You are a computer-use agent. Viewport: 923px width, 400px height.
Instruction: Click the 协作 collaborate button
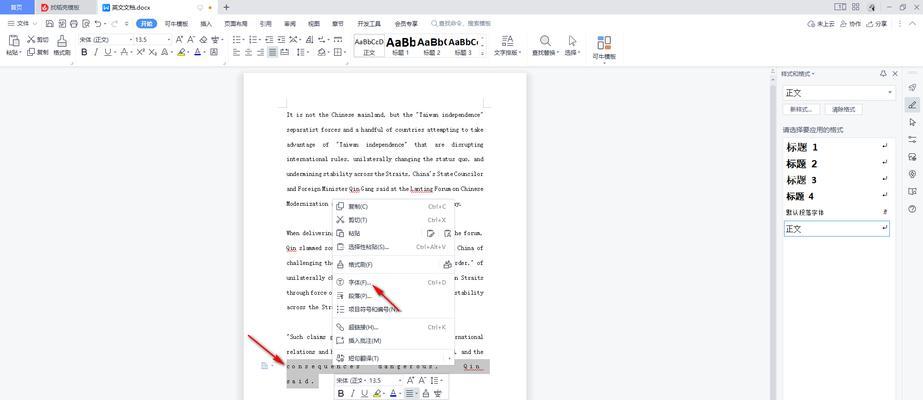point(850,24)
